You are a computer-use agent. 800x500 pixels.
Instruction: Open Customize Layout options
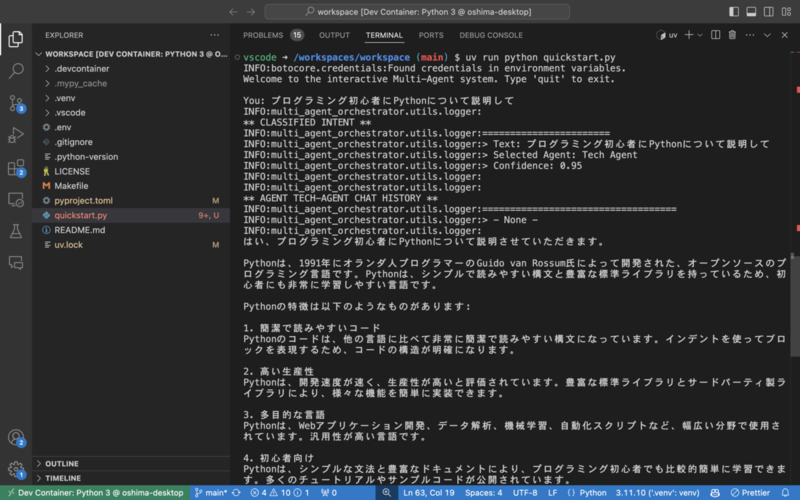[x=786, y=11]
